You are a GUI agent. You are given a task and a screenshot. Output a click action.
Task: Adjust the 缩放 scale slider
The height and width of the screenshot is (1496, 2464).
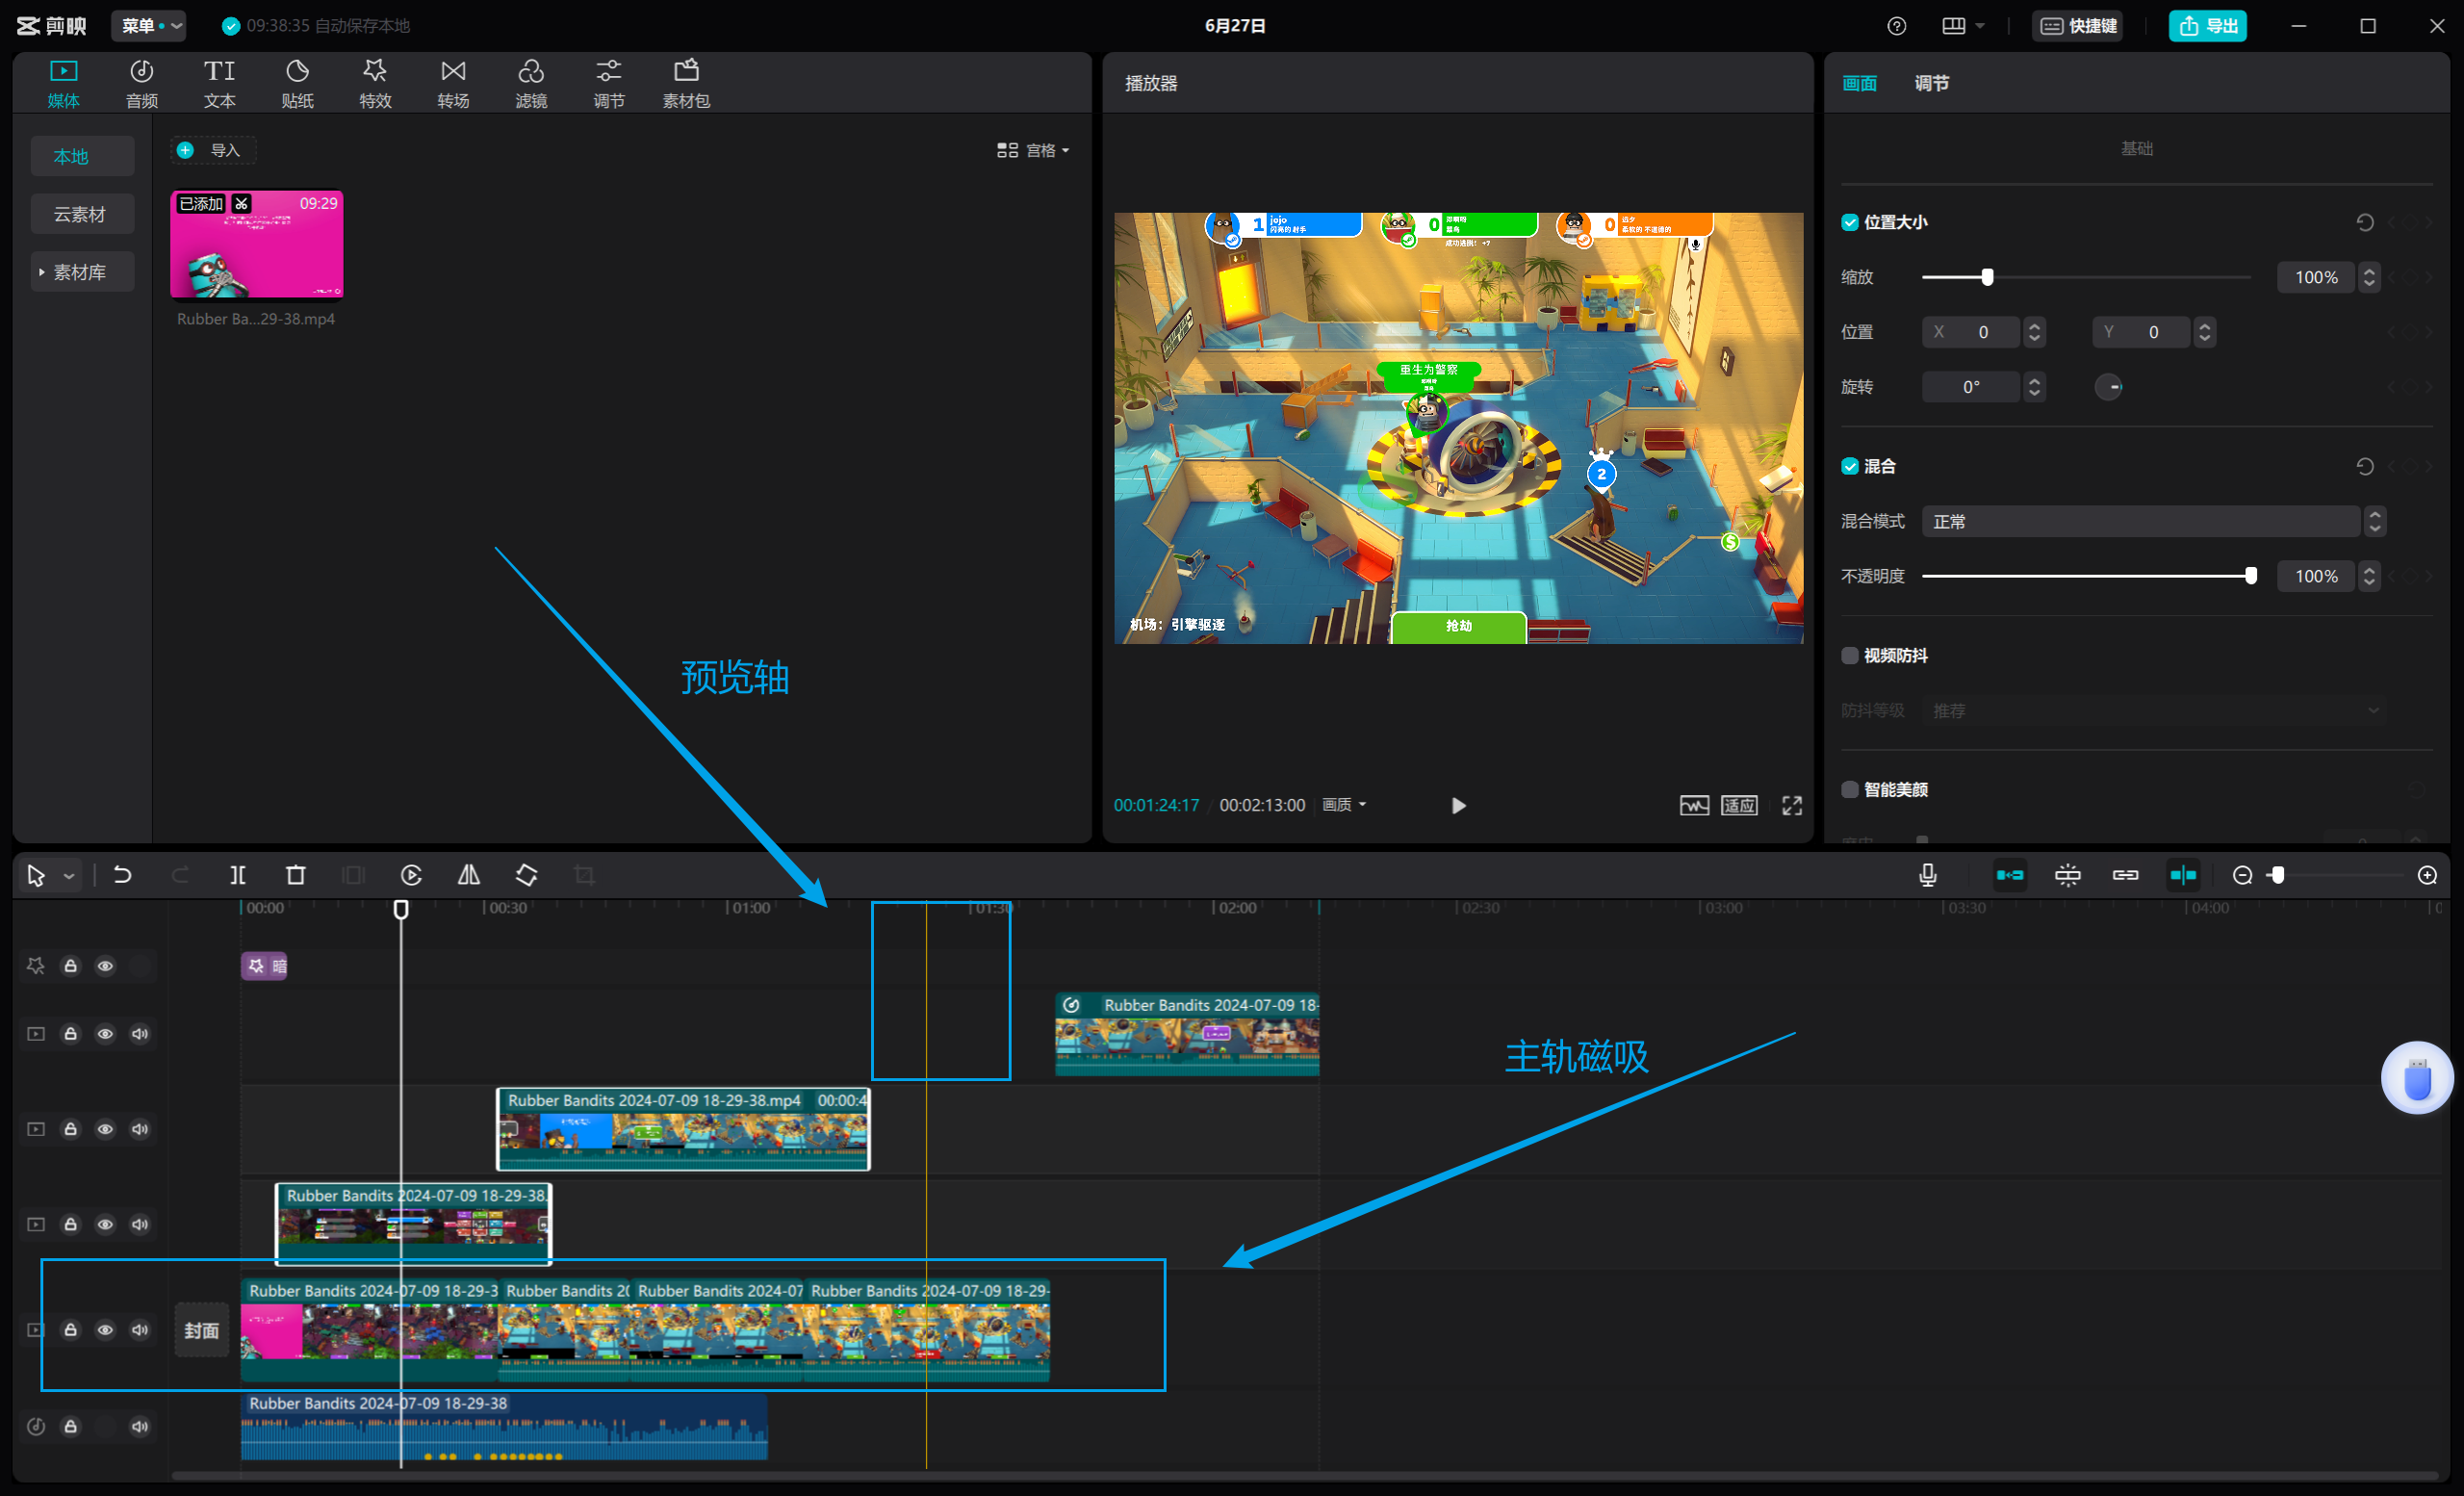(x=1987, y=277)
